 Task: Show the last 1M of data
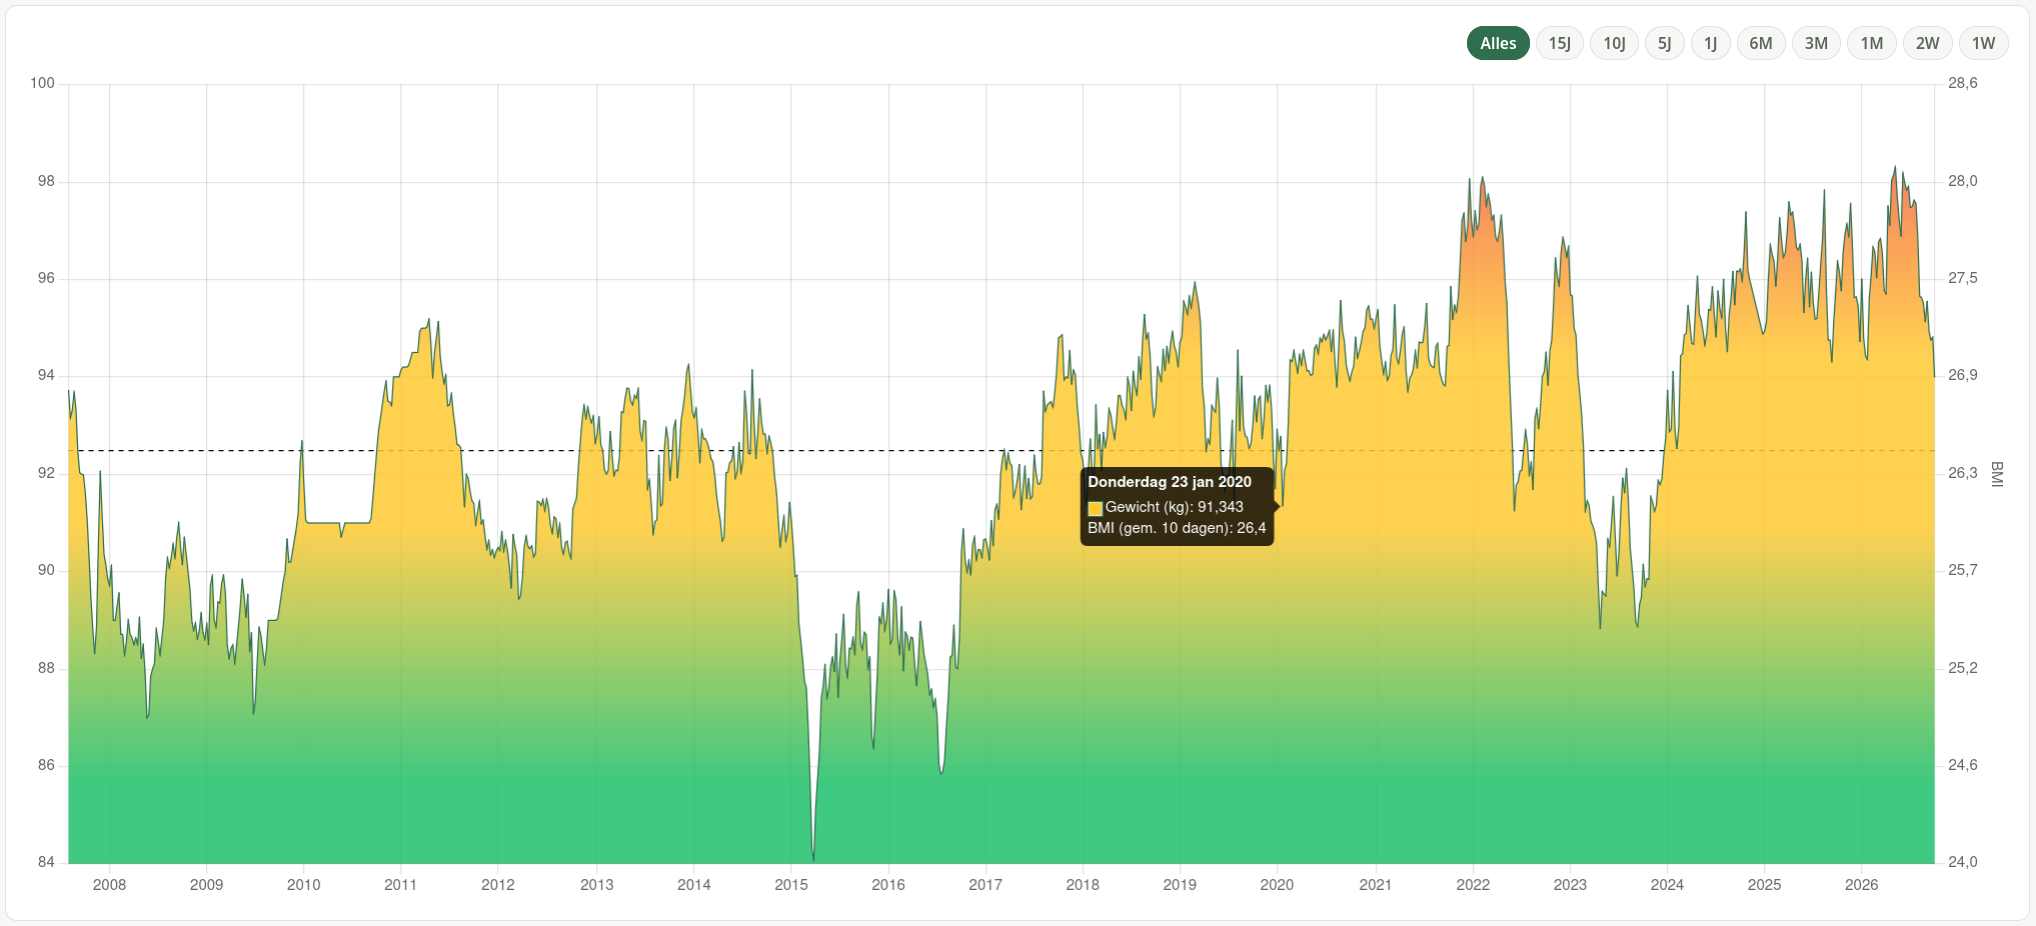point(1872,43)
